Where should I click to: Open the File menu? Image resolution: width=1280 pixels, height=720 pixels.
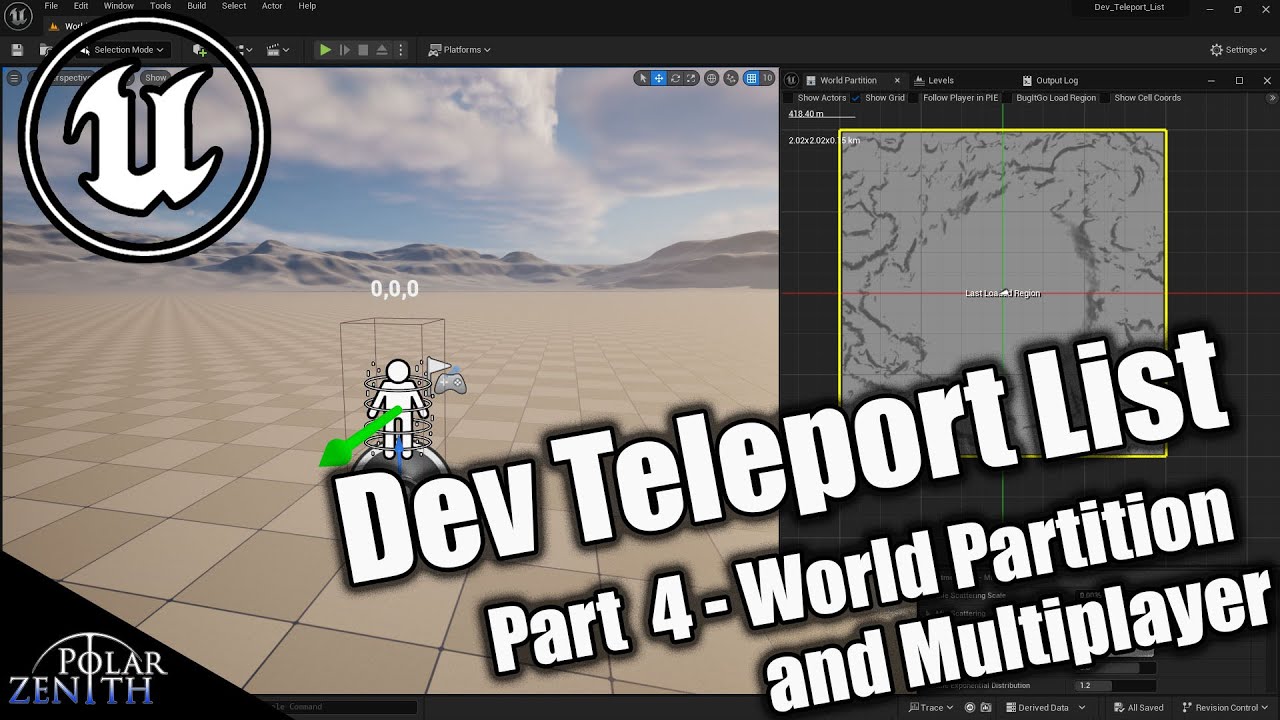(51, 6)
